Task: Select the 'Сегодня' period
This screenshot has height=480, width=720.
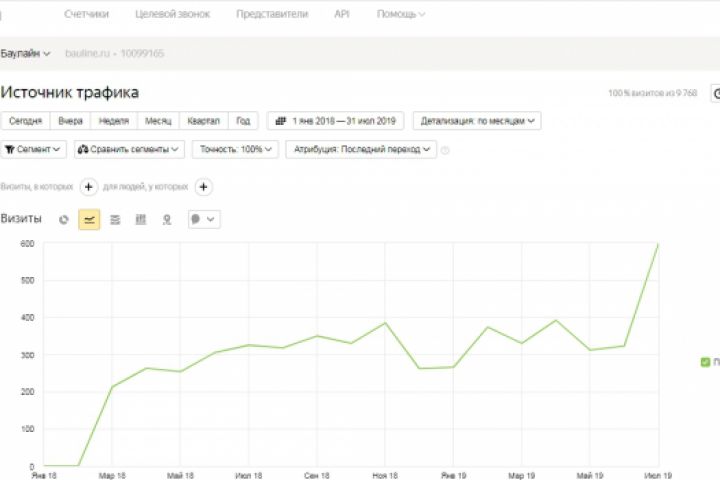Action: pos(25,121)
